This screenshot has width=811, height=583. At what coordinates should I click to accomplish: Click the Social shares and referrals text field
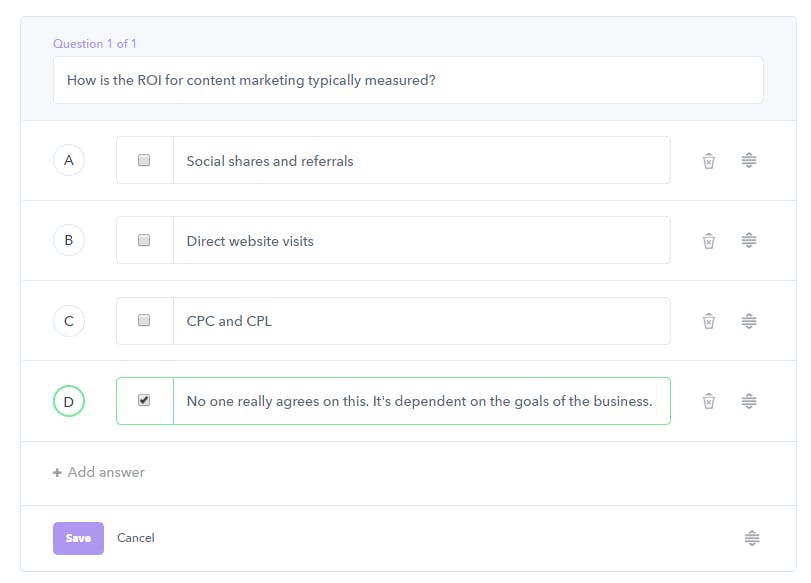[422, 160]
